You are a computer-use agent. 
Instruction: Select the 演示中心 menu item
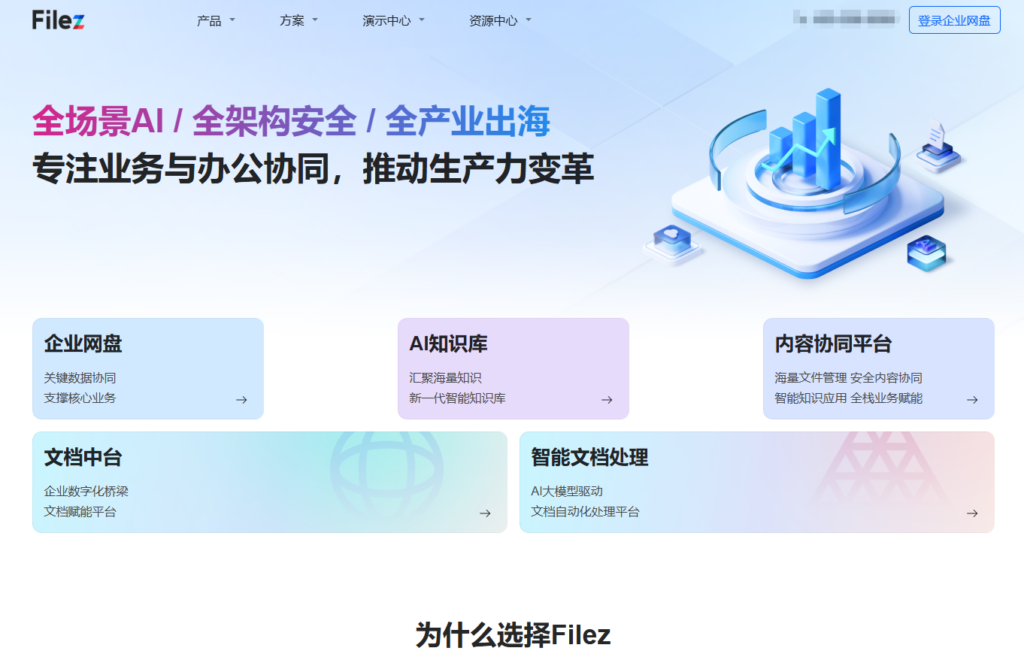pyautogui.click(x=385, y=19)
